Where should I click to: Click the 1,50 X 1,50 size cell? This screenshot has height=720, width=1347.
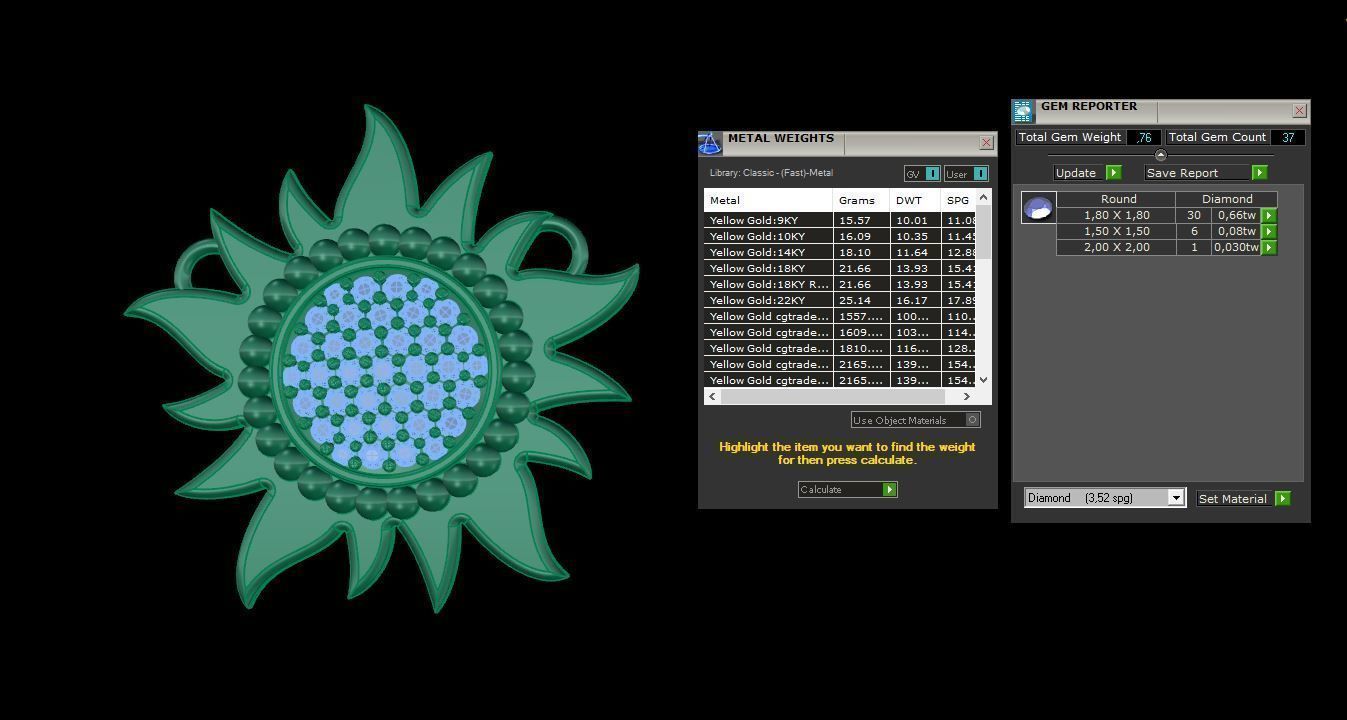1116,231
